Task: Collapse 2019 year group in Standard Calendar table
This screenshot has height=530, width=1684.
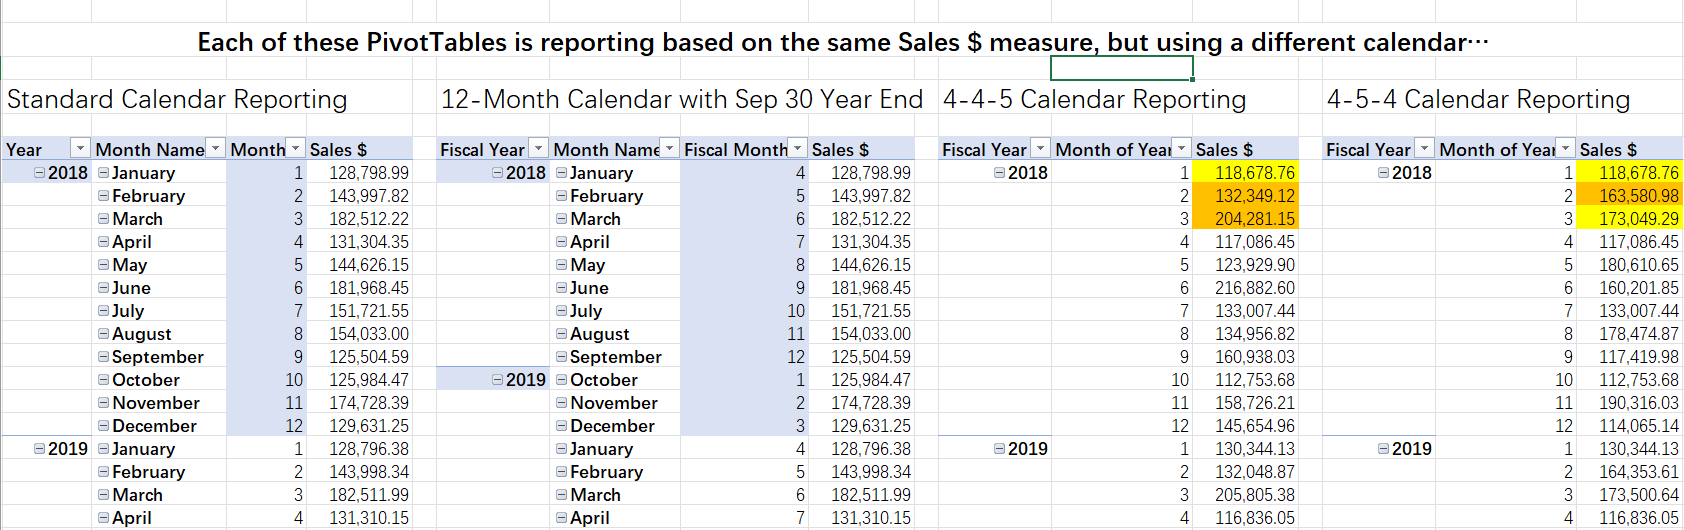Action: 39,449
